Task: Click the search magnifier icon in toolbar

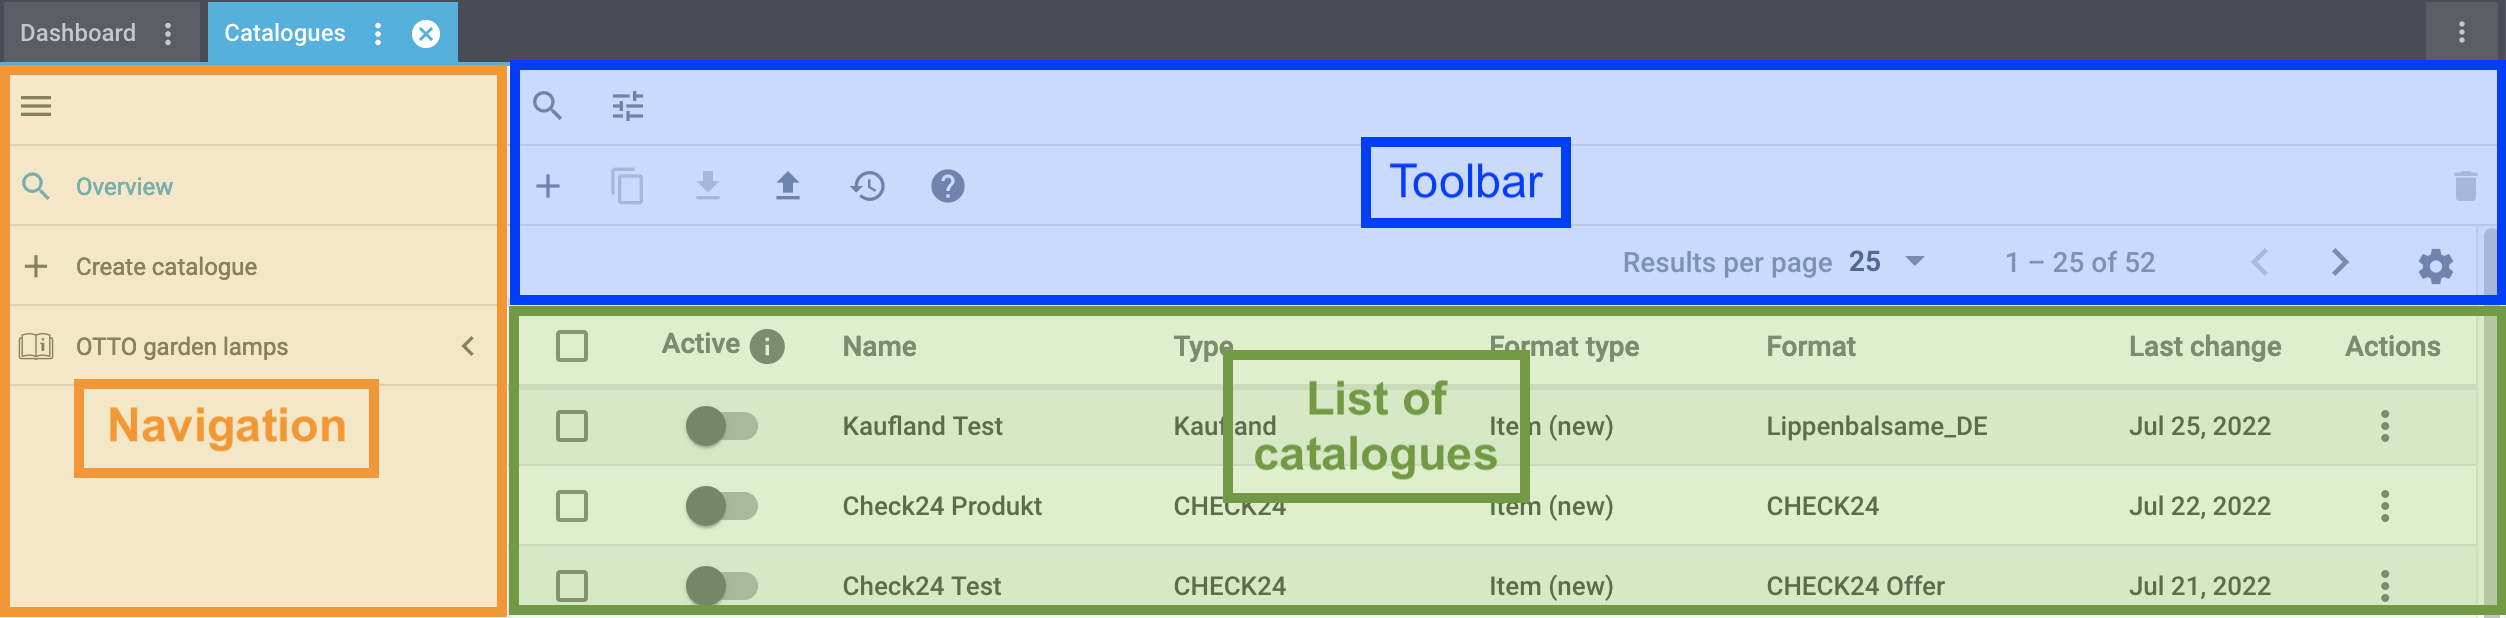Action: [547, 105]
